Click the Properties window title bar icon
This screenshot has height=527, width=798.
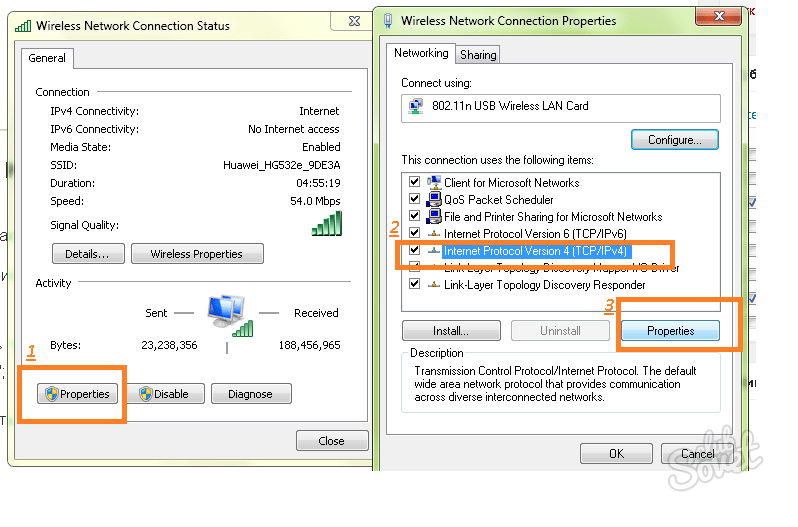point(388,21)
